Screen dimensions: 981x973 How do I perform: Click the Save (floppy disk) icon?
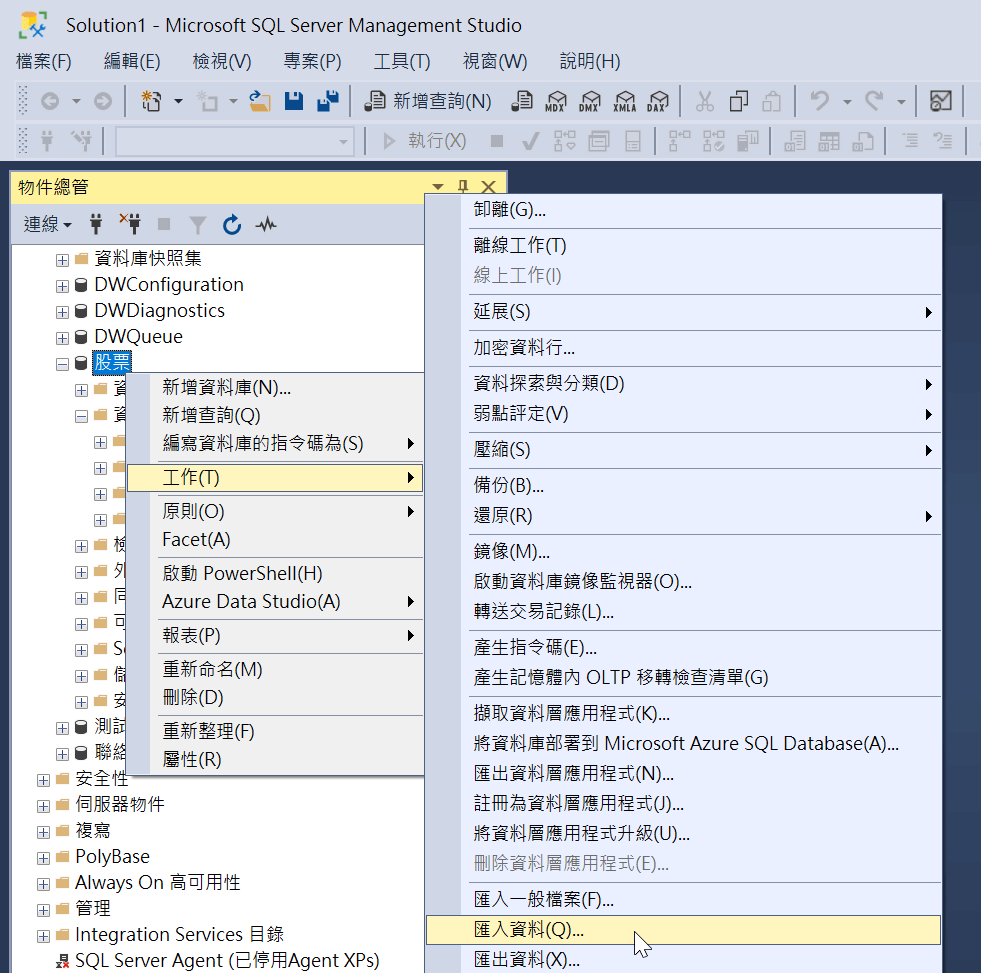tap(293, 101)
